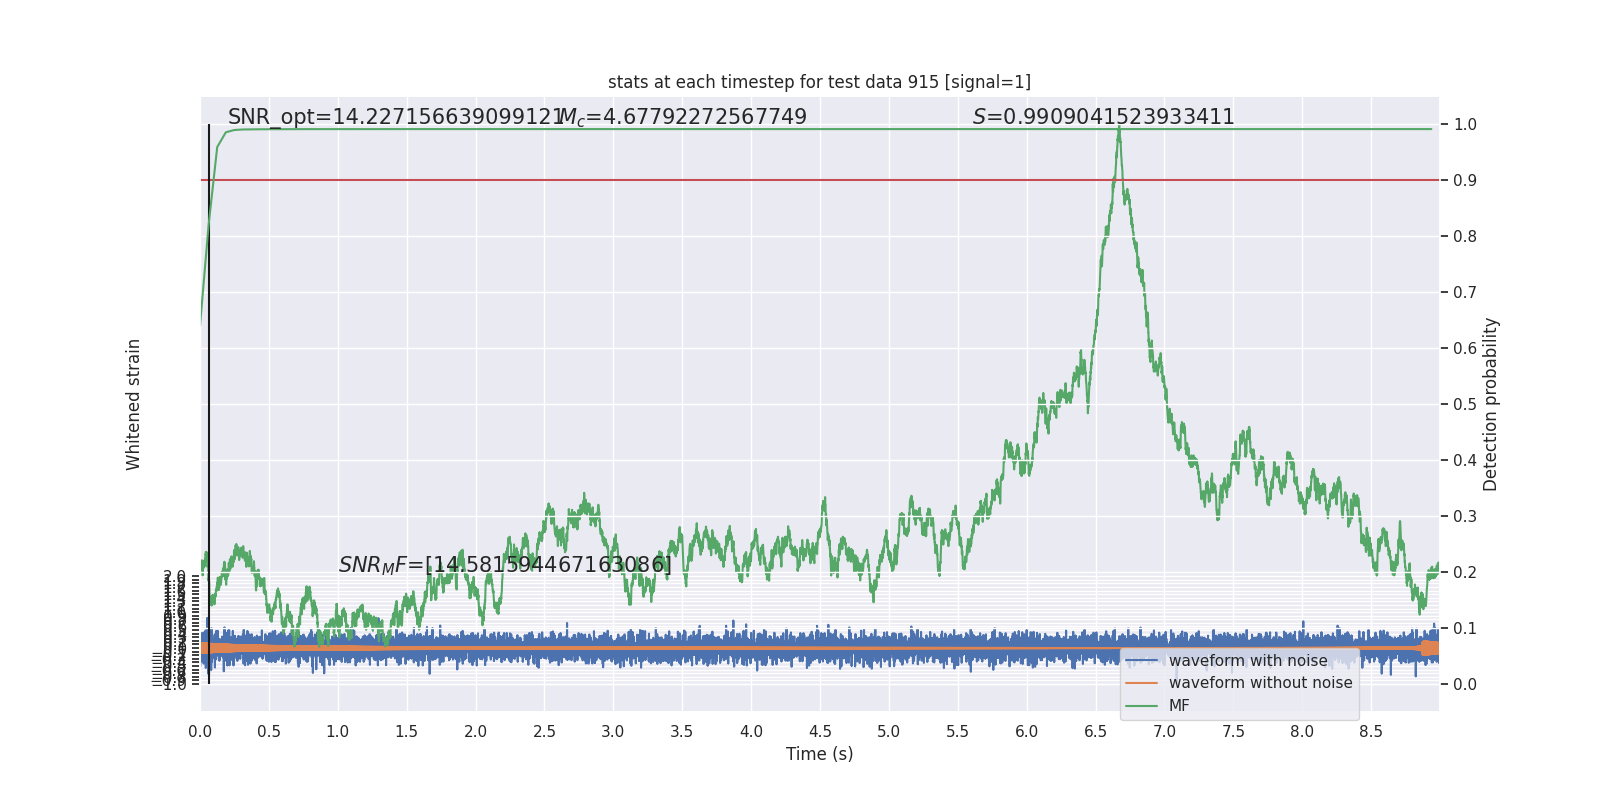Click right-axis tick label 0.8
The width and height of the screenshot is (1600, 800).
coord(1465,237)
